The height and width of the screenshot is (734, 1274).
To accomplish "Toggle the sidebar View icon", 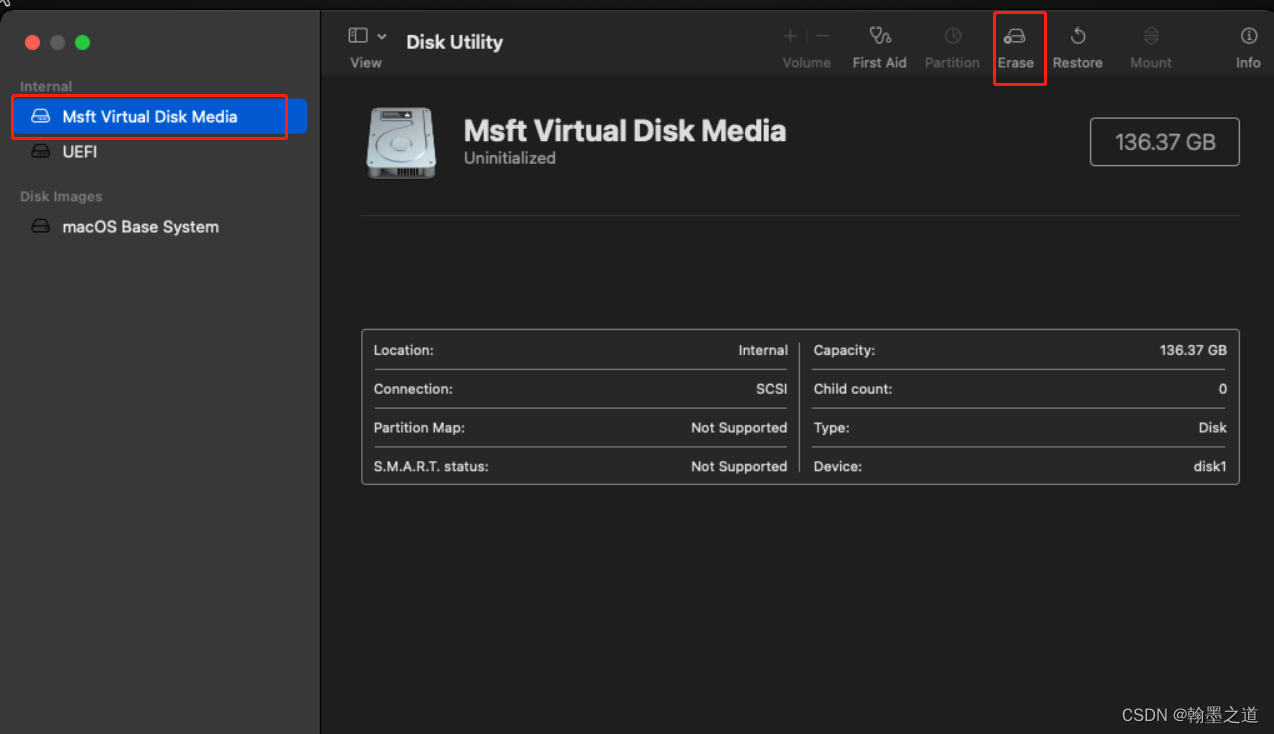I will click(x=358, y=36).
